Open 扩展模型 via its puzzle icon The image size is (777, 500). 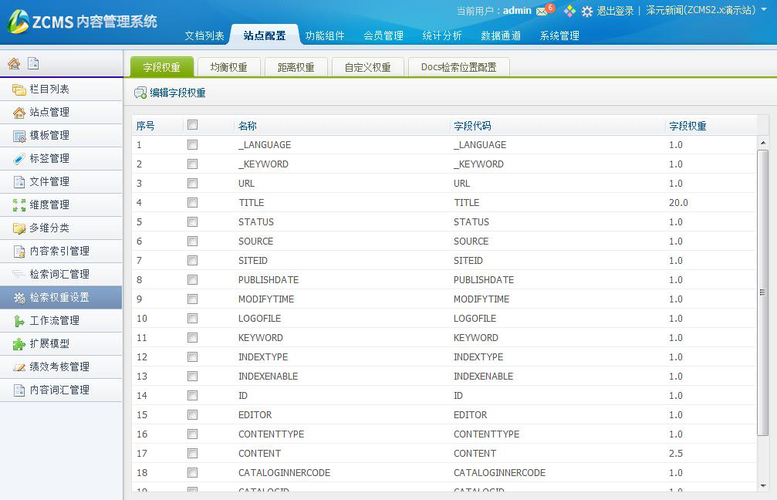[x=19, y=344]
